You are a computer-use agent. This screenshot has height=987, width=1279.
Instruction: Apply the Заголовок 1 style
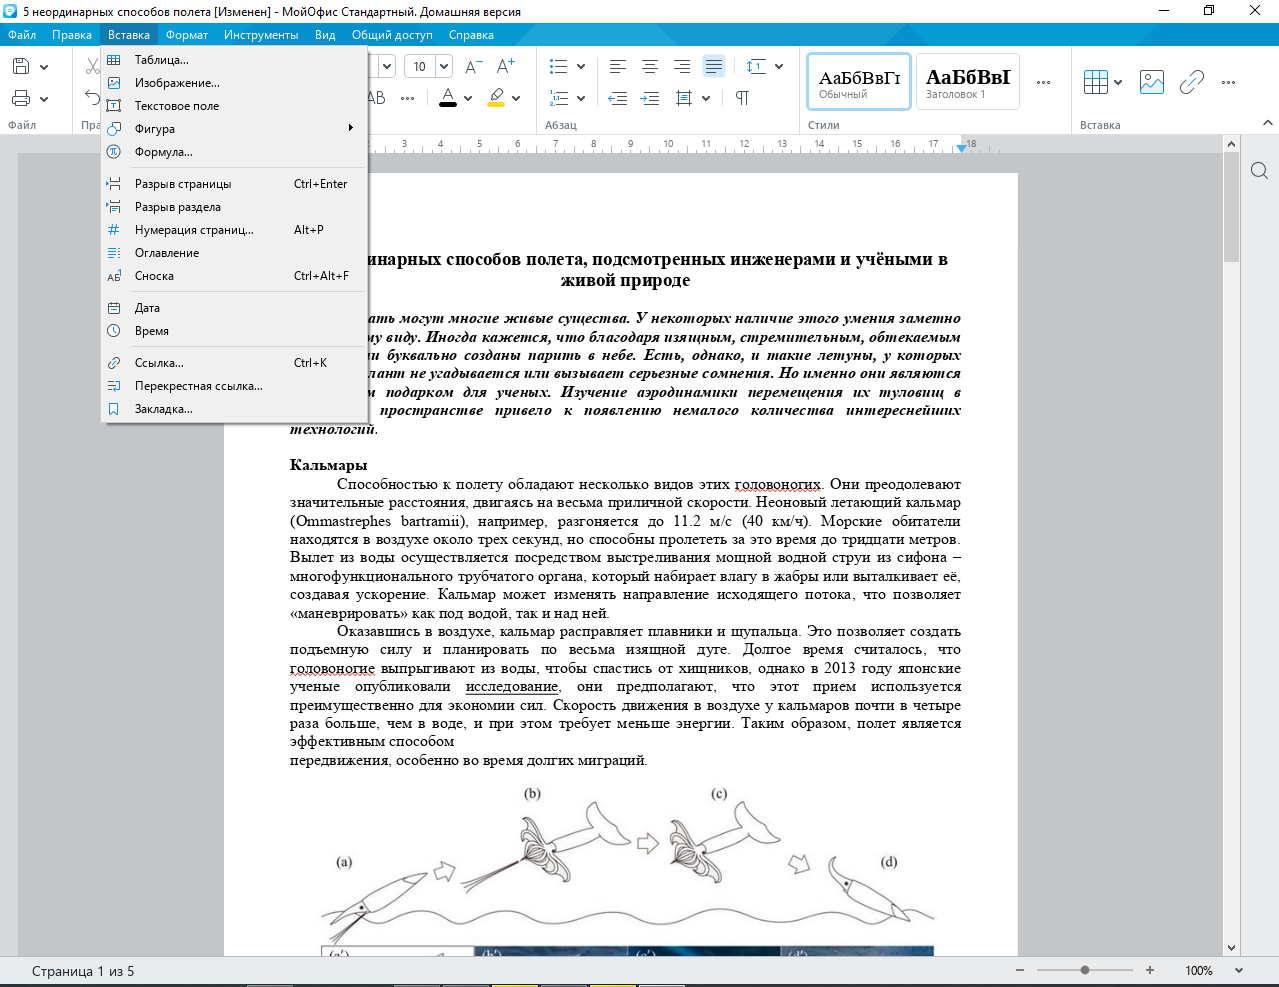pos(968,82)
